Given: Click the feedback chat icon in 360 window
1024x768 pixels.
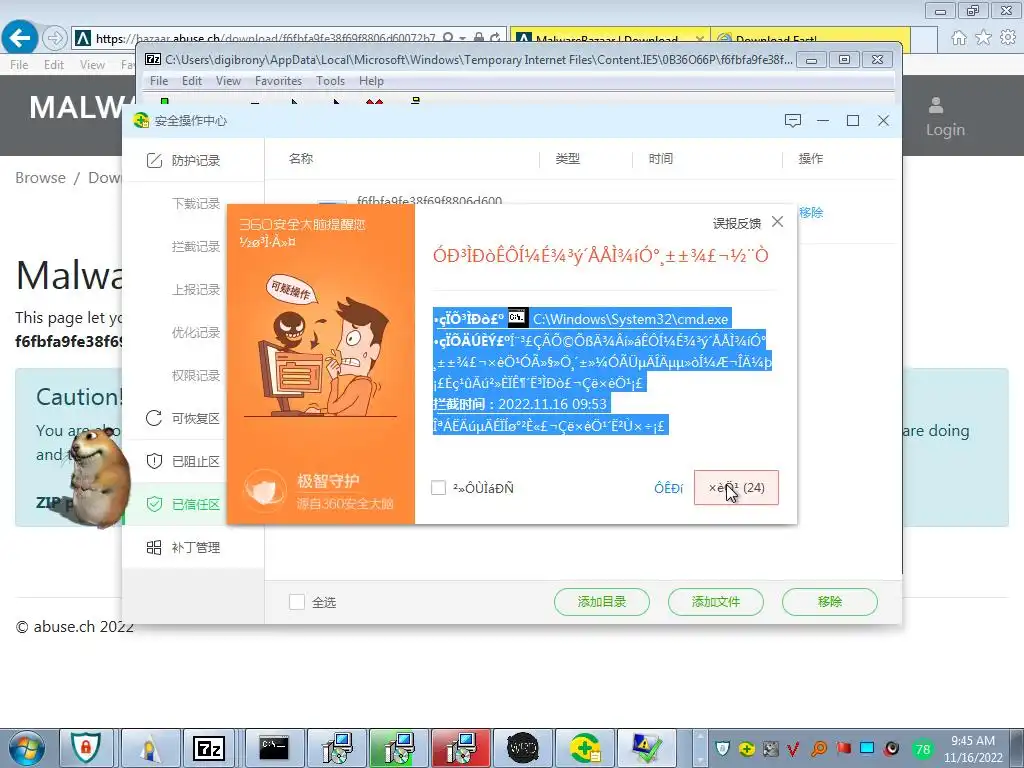Looking at the screenshot, I should click(x=793, y=121).
